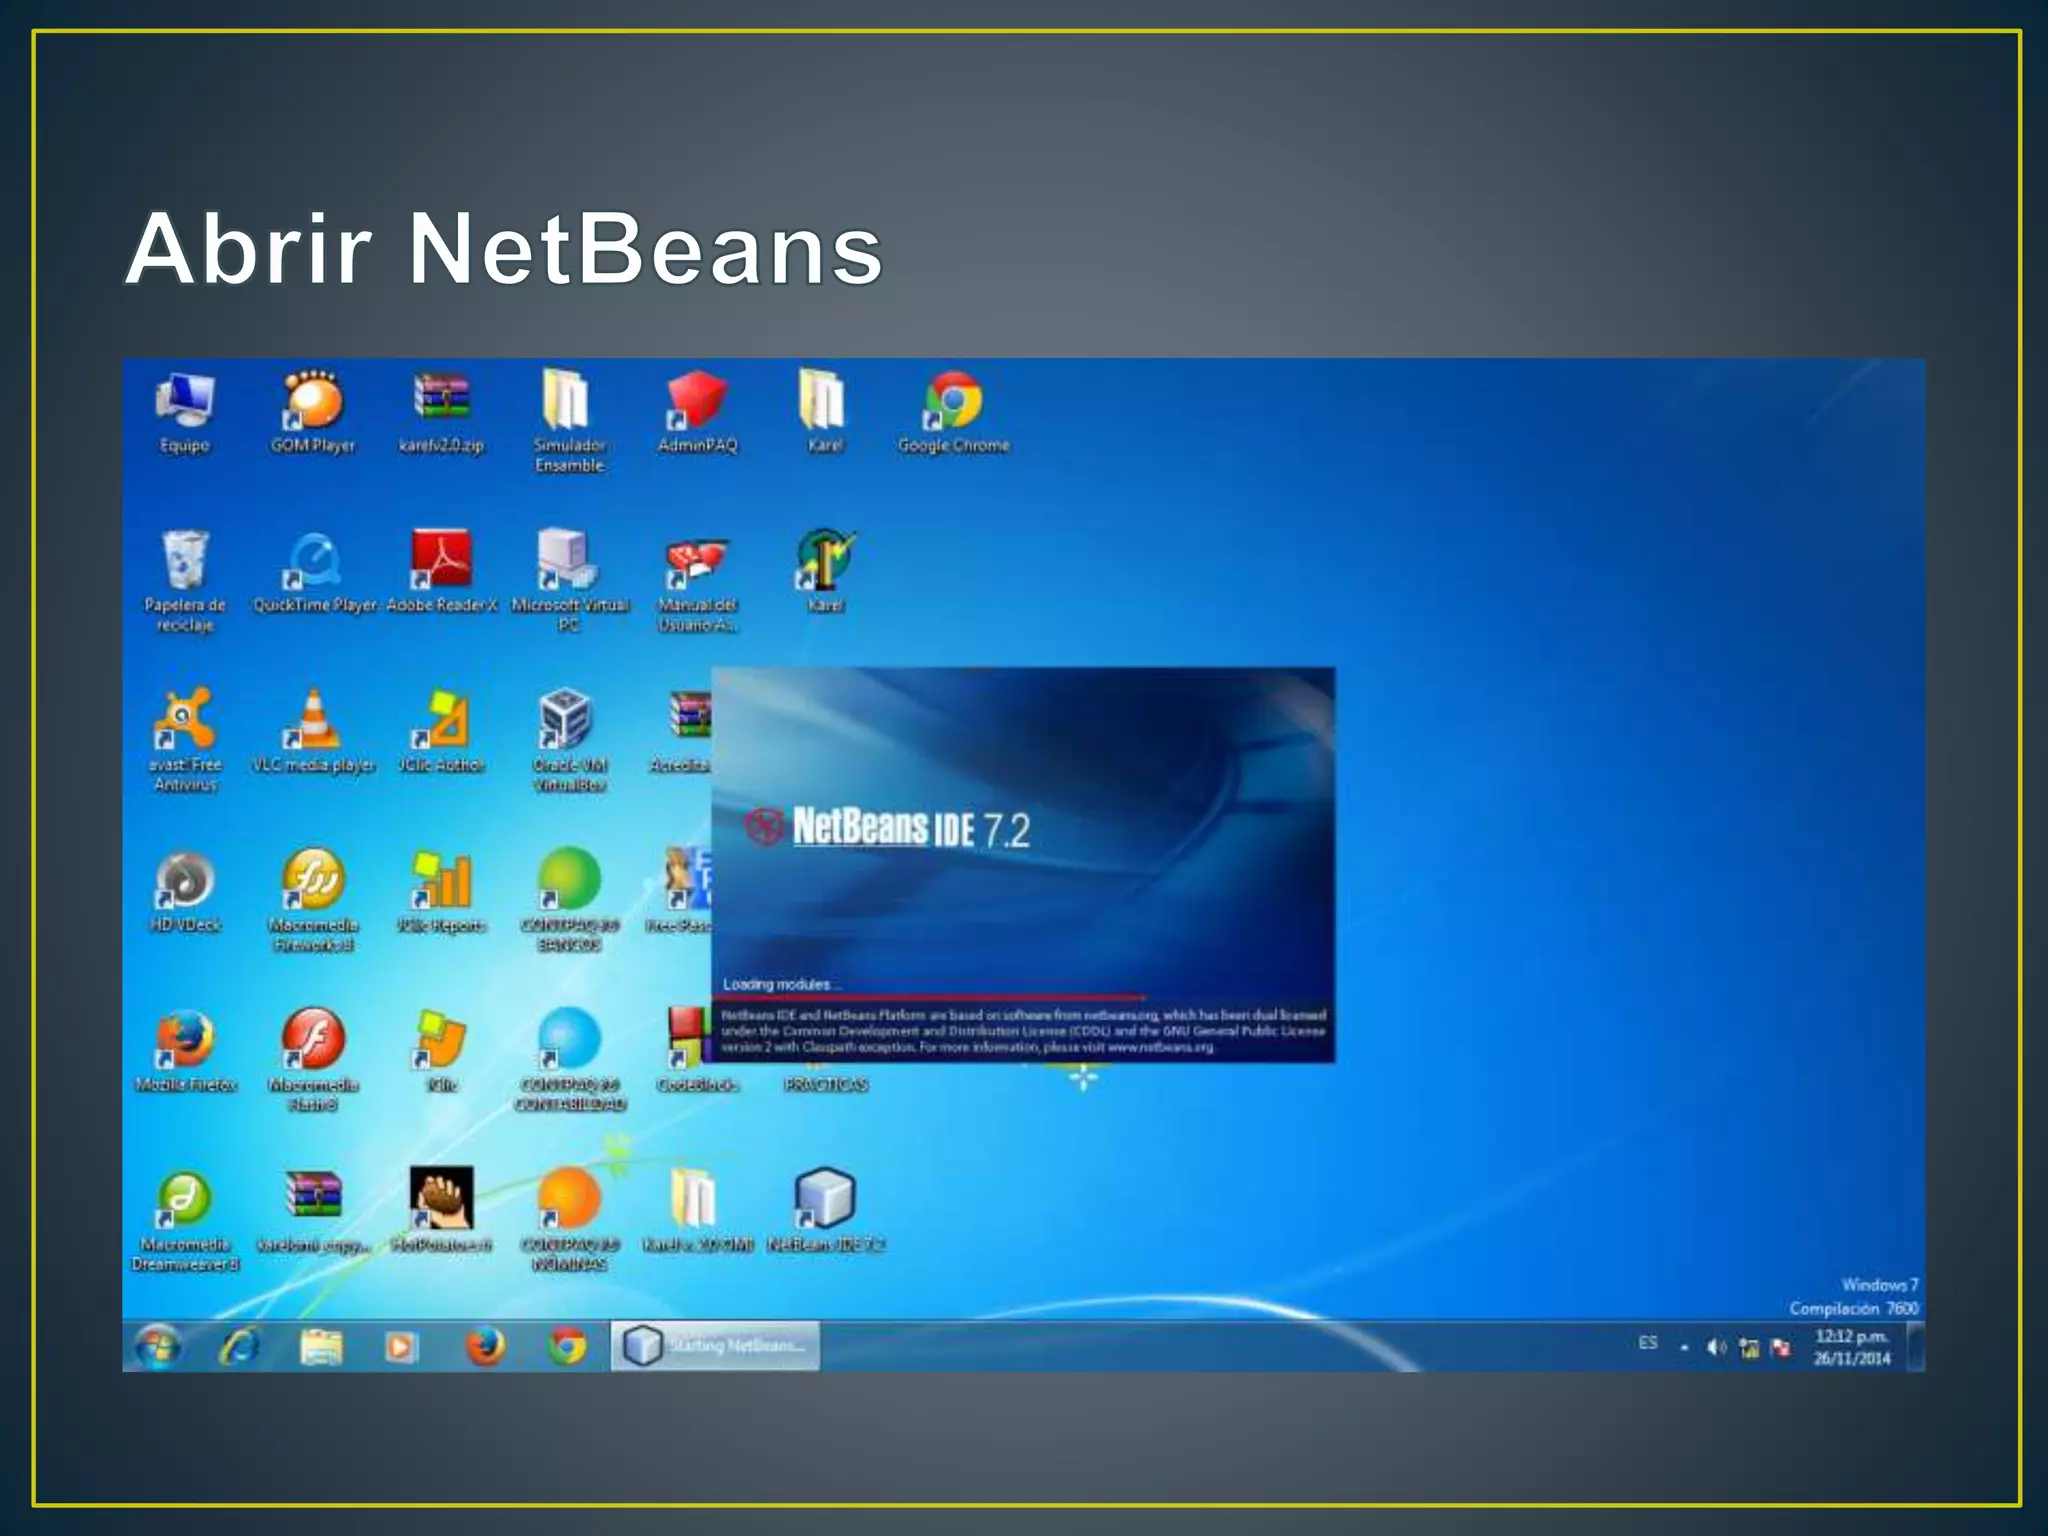Open Windows Explorer from the taskbar
The width and height of the screenshot is (2048, 1536).
pyautogui.click(x=321, y=1346)
